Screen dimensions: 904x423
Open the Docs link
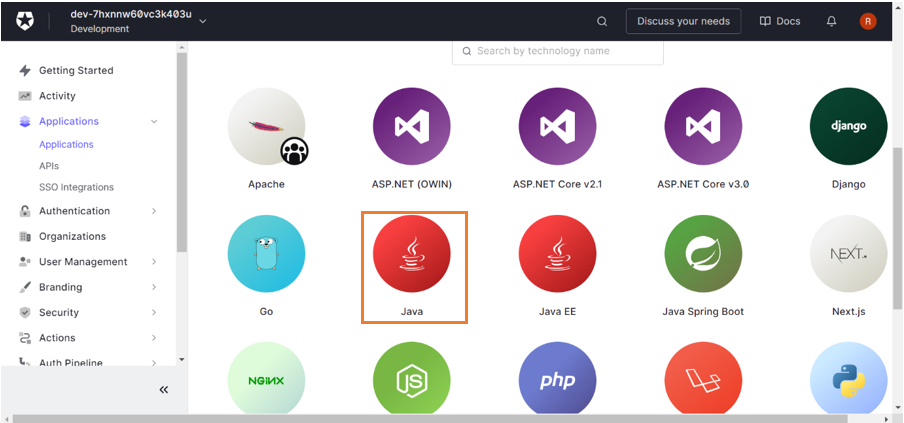click(x=780, y=21)
